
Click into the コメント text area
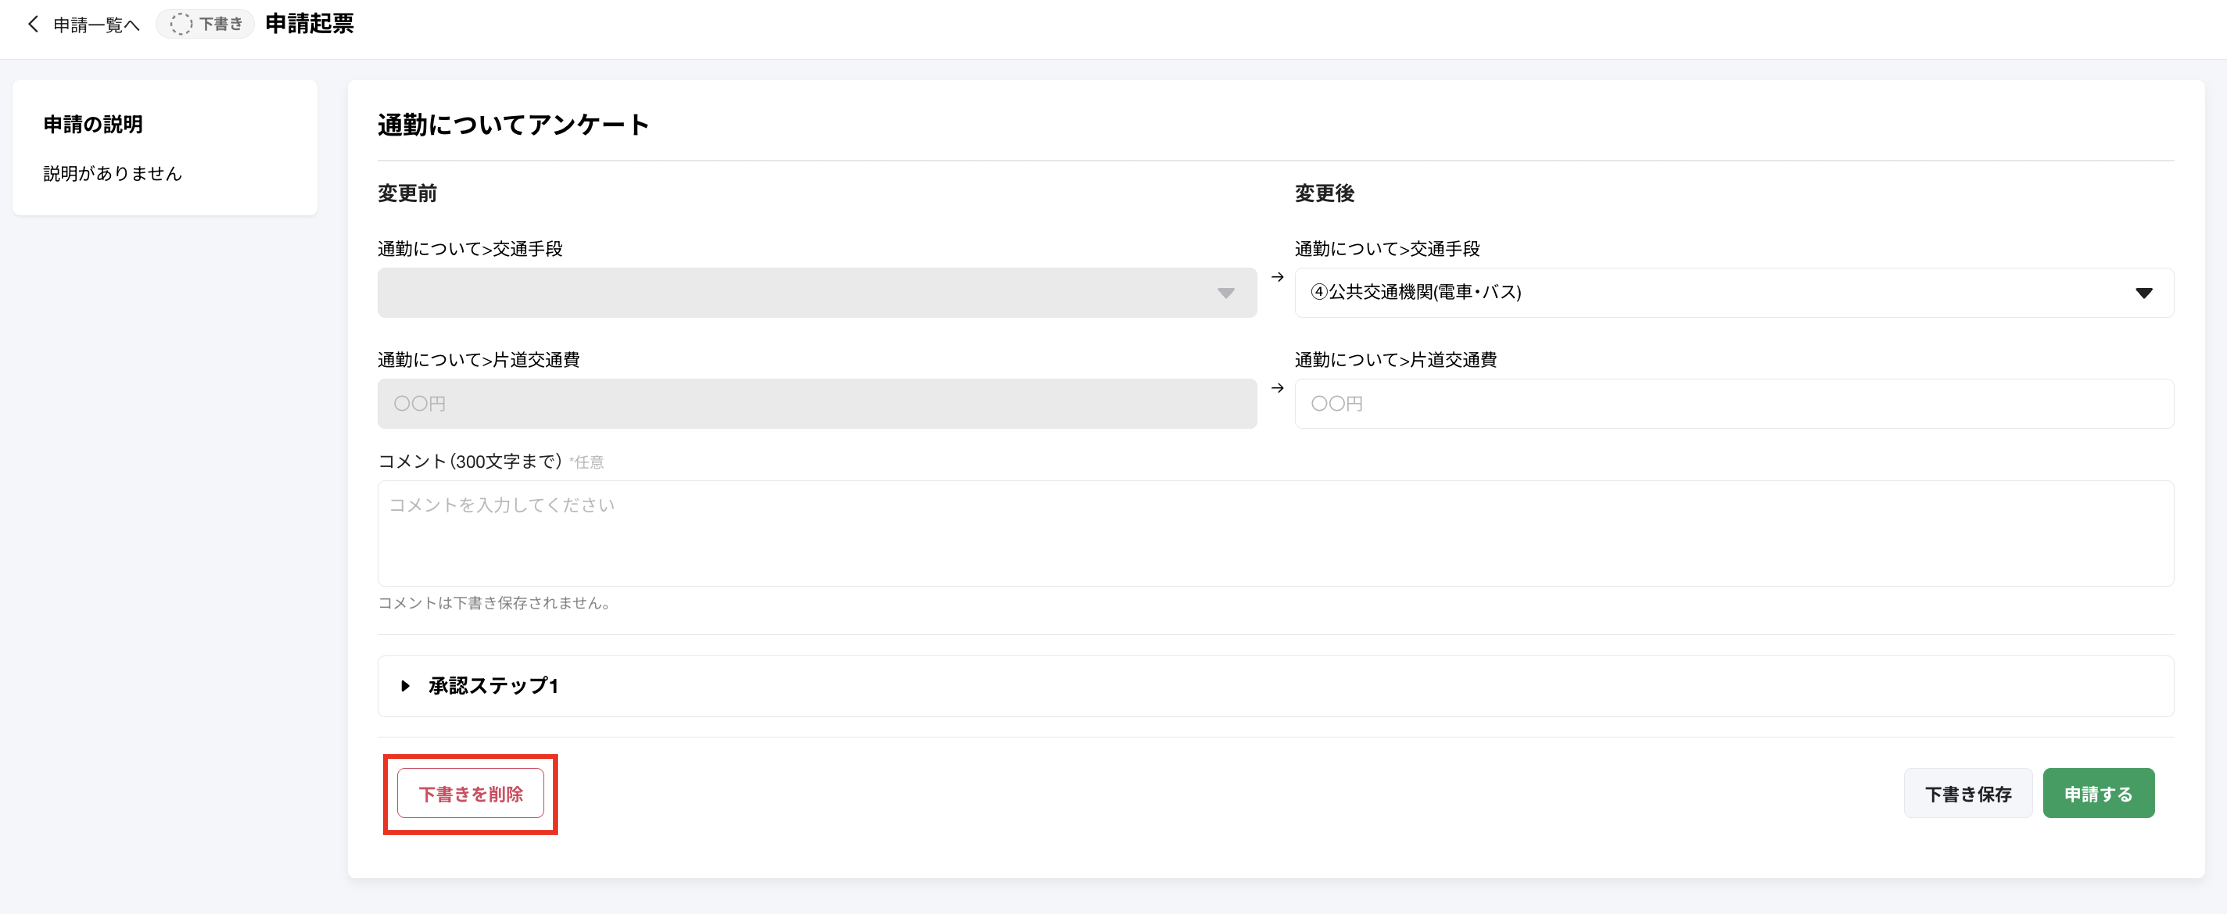1275,533
